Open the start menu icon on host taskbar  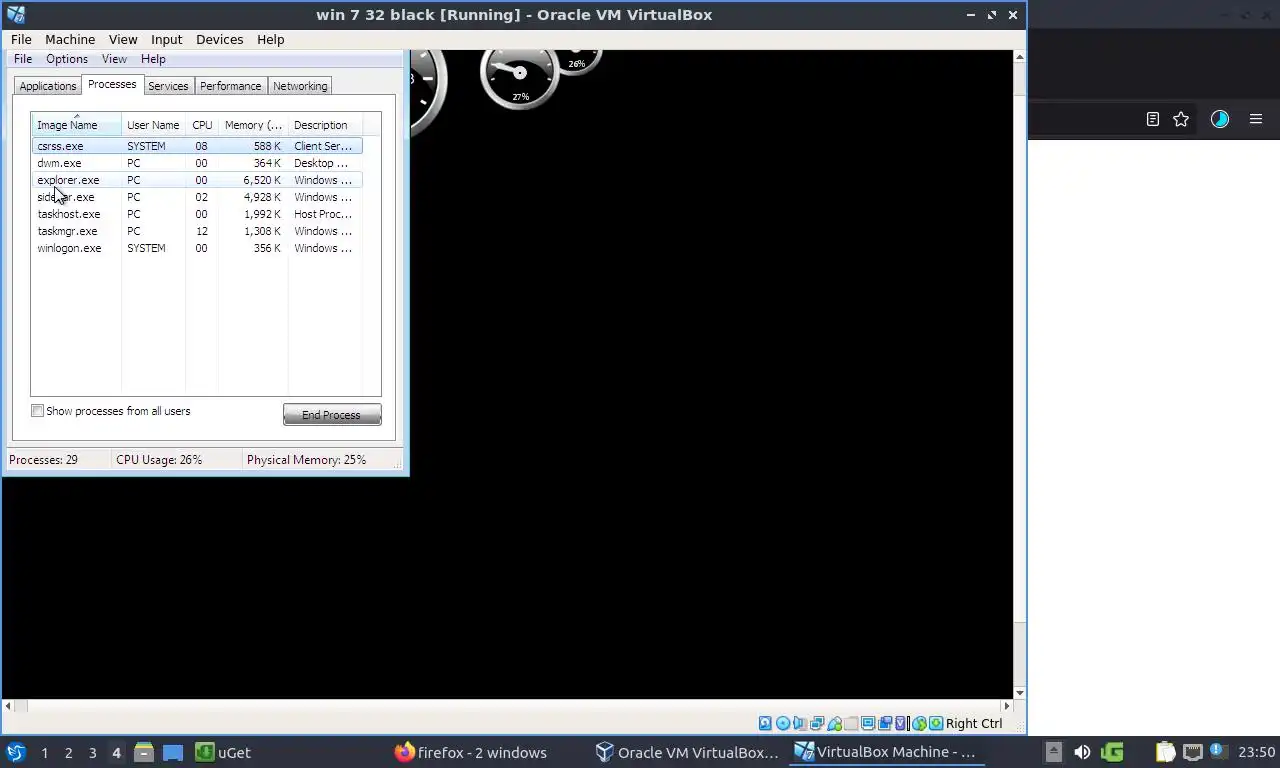point(15,752)
